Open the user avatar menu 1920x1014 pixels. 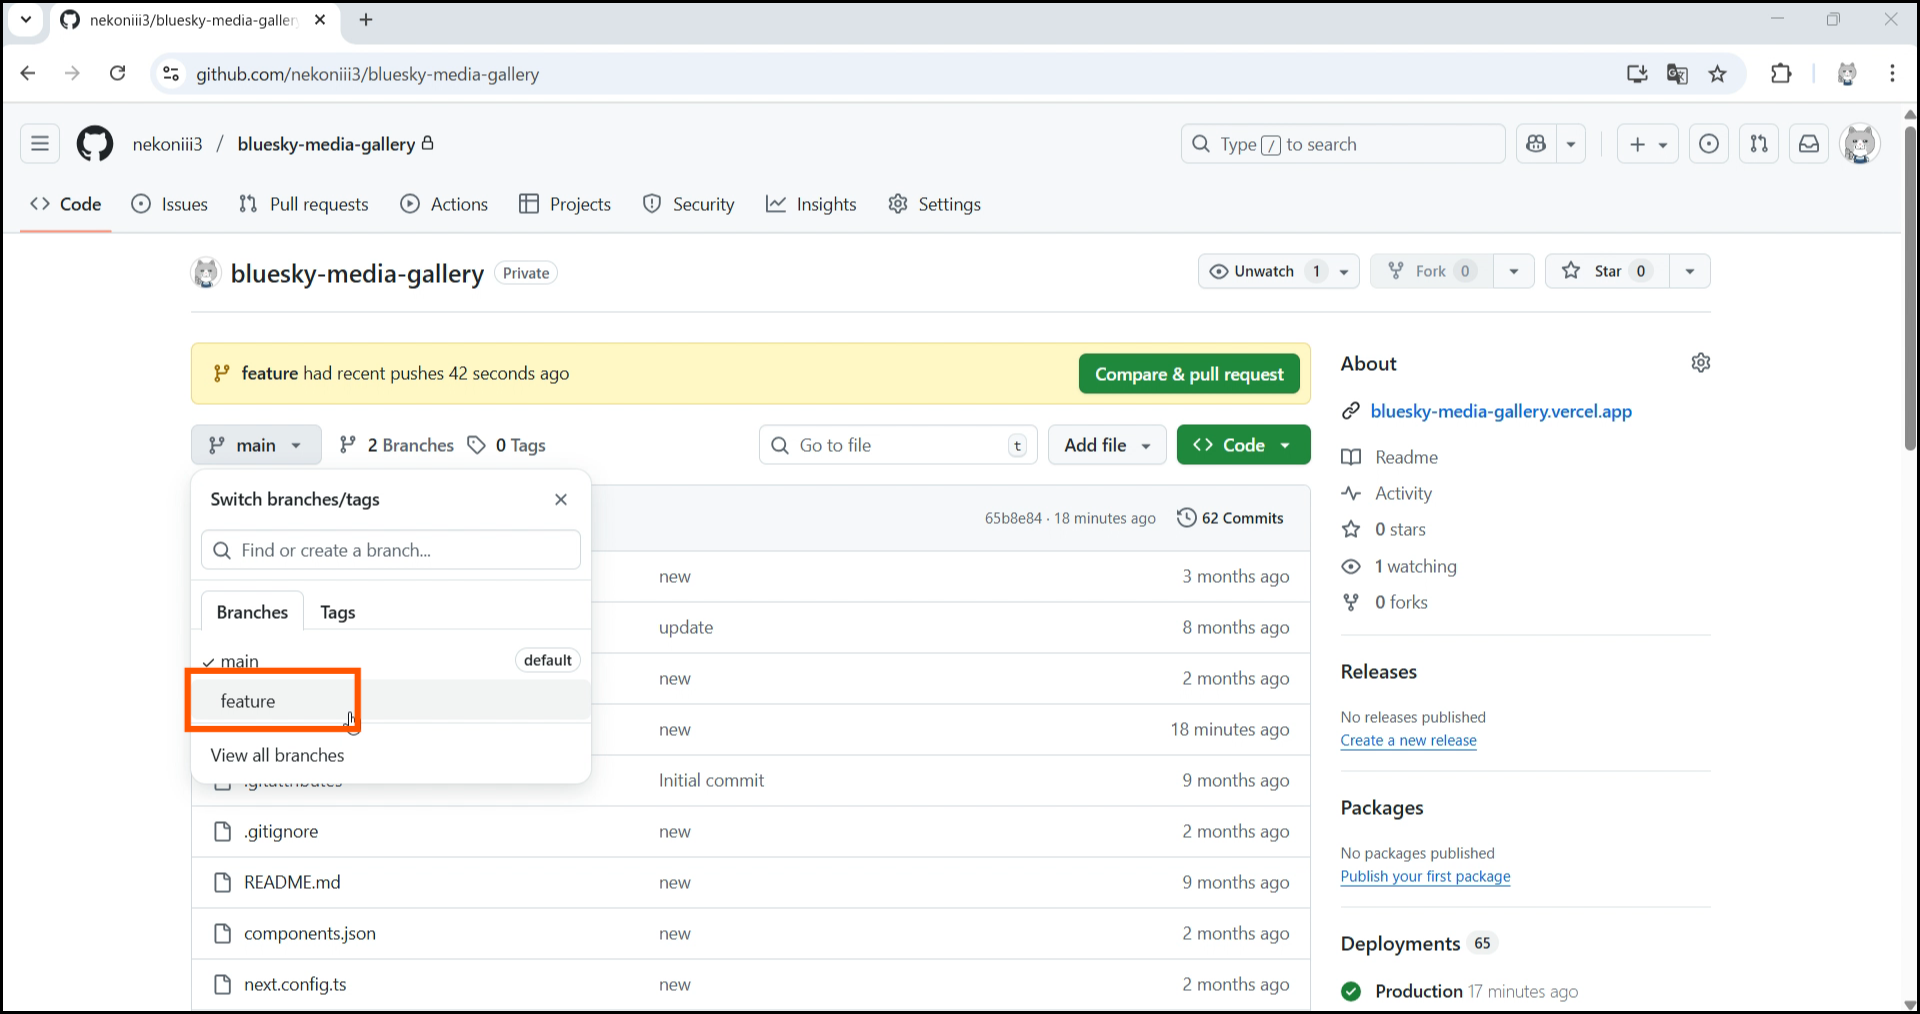click(x=1860, y=144)
